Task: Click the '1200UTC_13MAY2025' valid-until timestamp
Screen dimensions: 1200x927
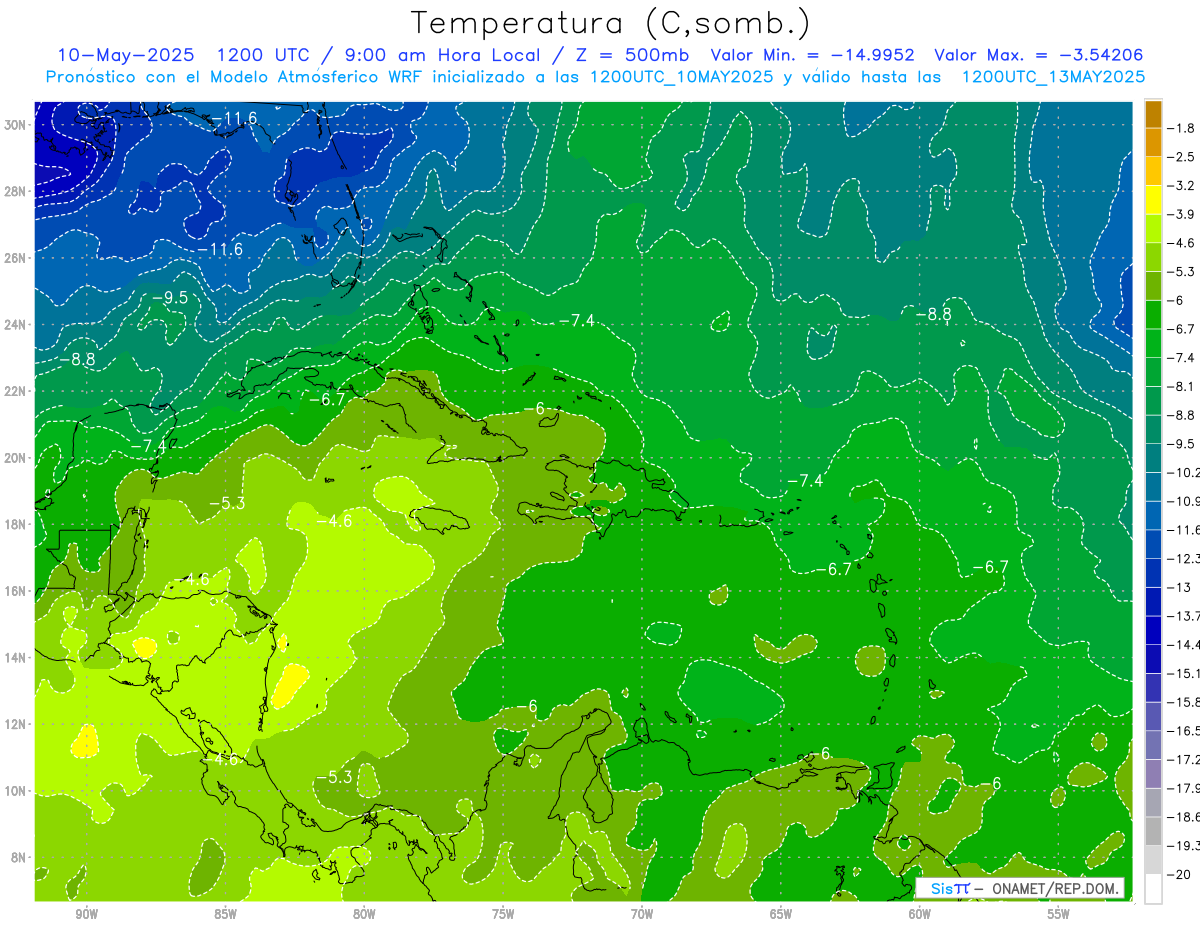Action: pyautogui.click(x=1053, y=77)
